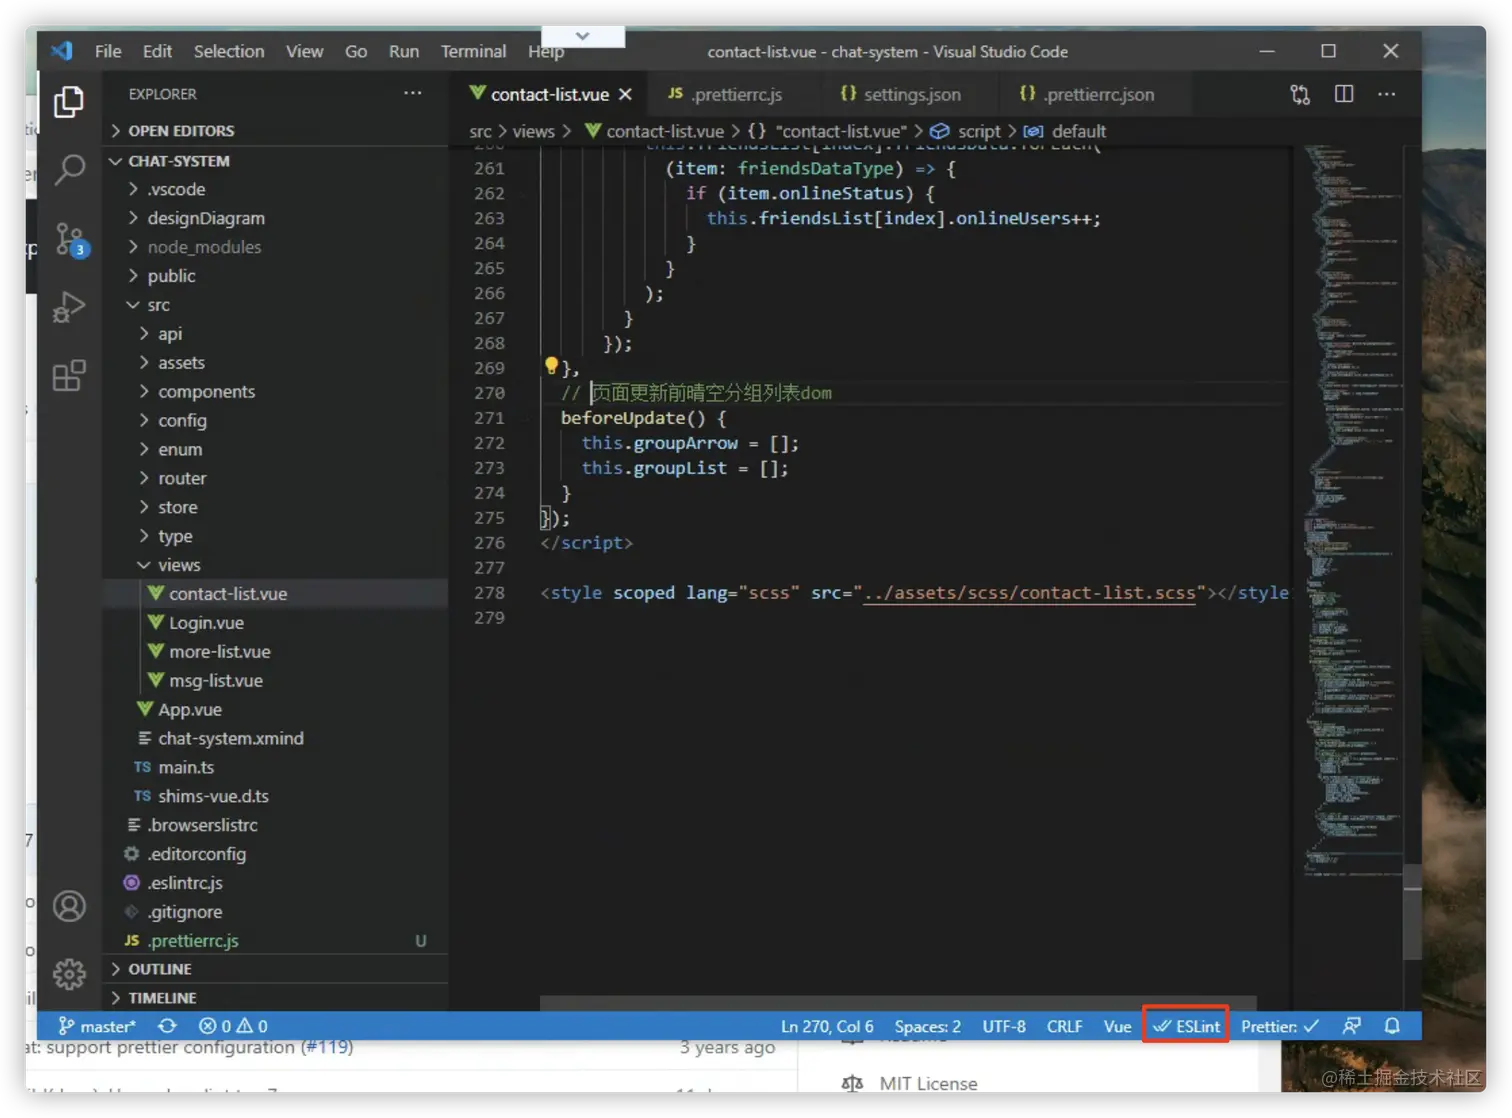Open Source Control view with 3 changes

pyautogui.click(x=70, y=240)
